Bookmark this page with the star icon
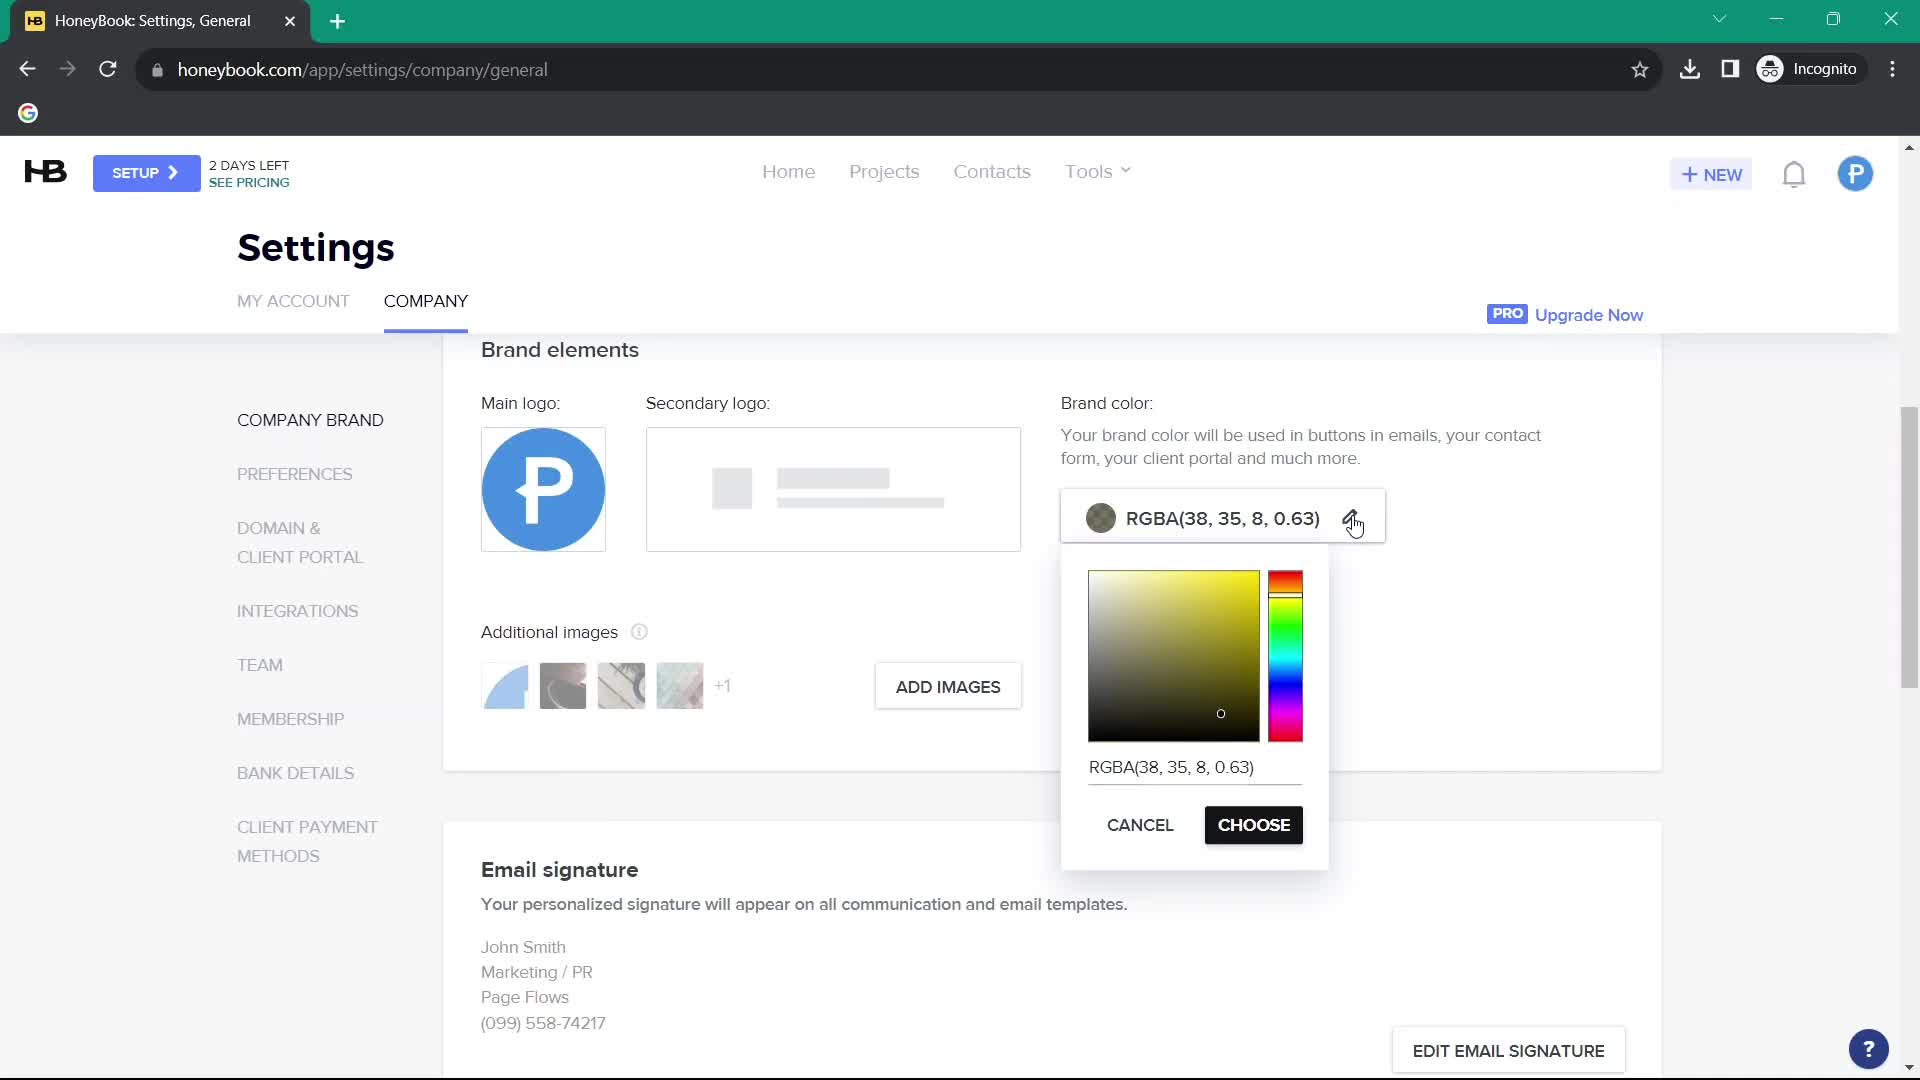The image size is (1920, 1080). tap(1640, 70)
